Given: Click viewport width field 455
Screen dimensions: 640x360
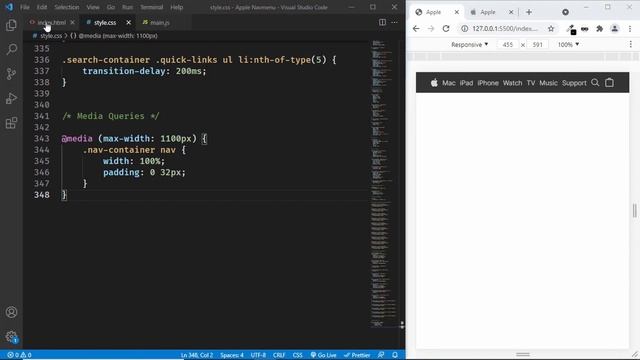Looking at the screenshot, I should 507,45.
